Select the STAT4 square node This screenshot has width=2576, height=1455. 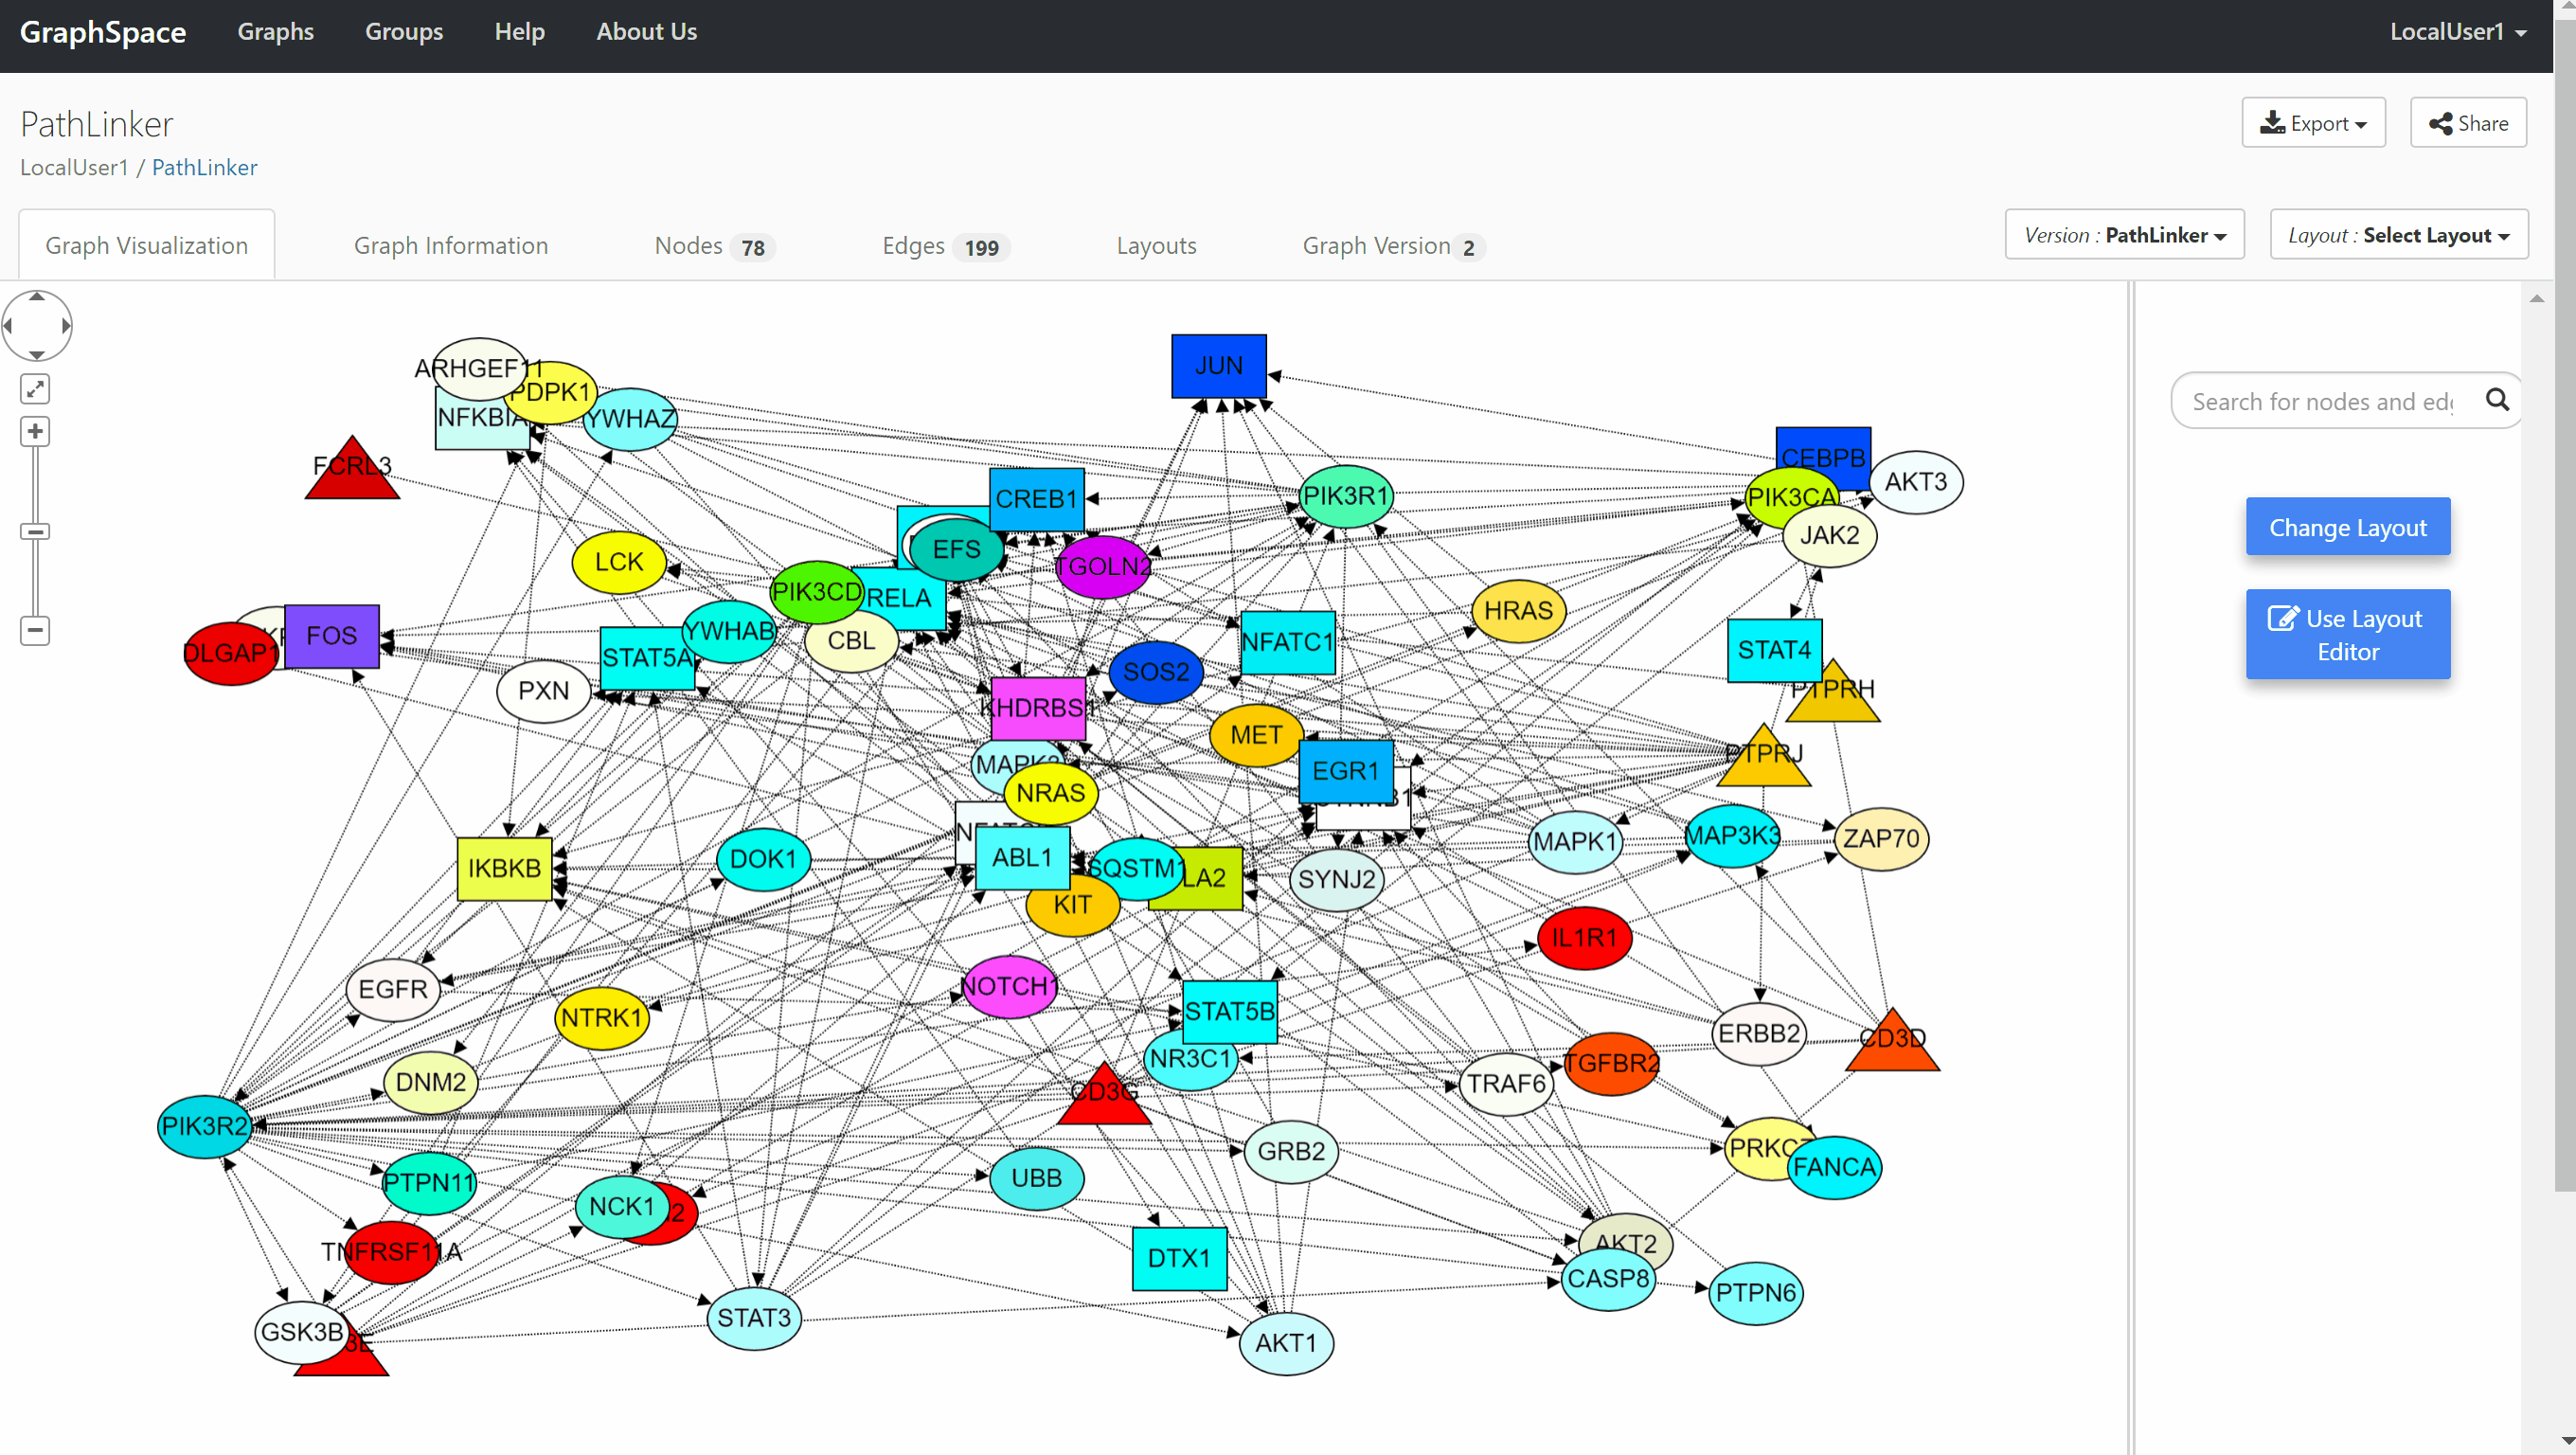1774,650
